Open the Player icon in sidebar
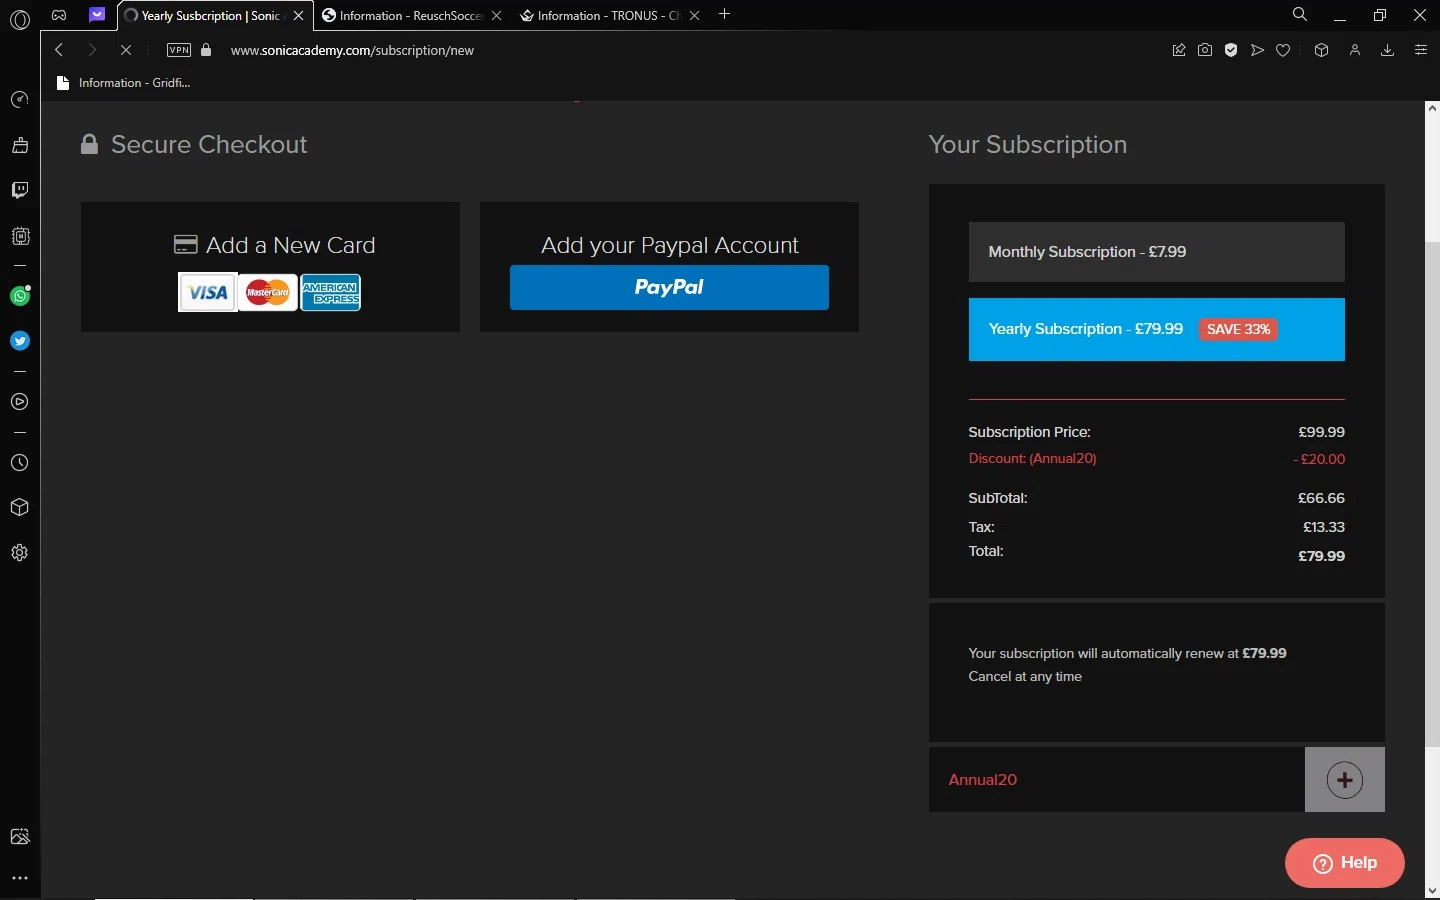 20,402
